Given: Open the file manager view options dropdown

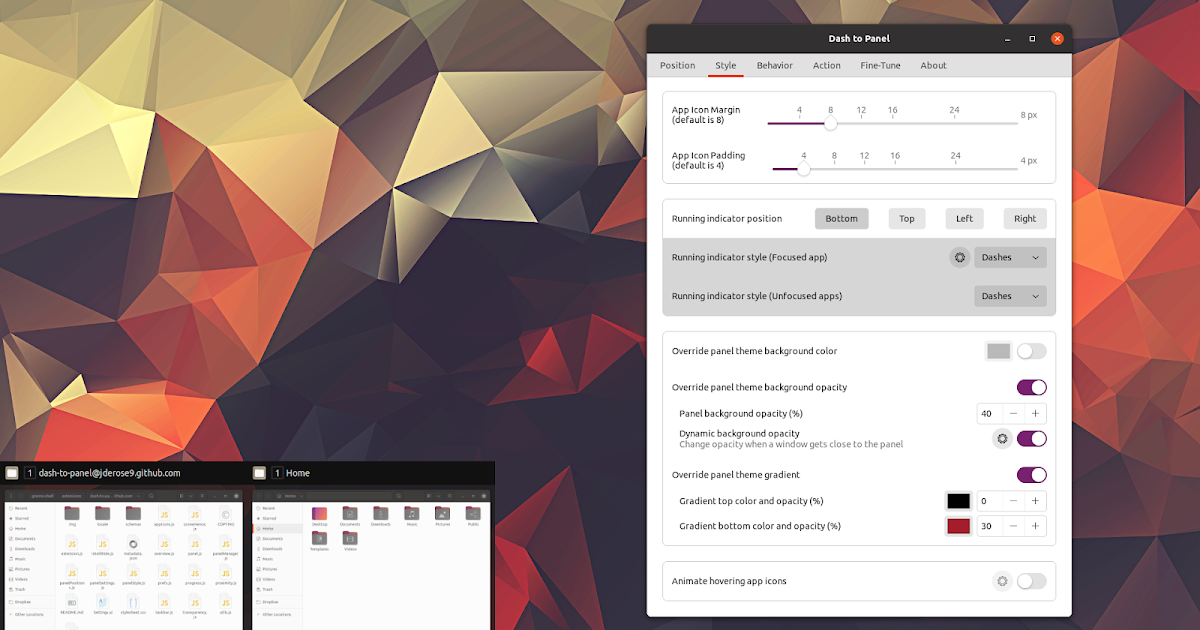Looking at the screenshot, I should coord(191,496).
